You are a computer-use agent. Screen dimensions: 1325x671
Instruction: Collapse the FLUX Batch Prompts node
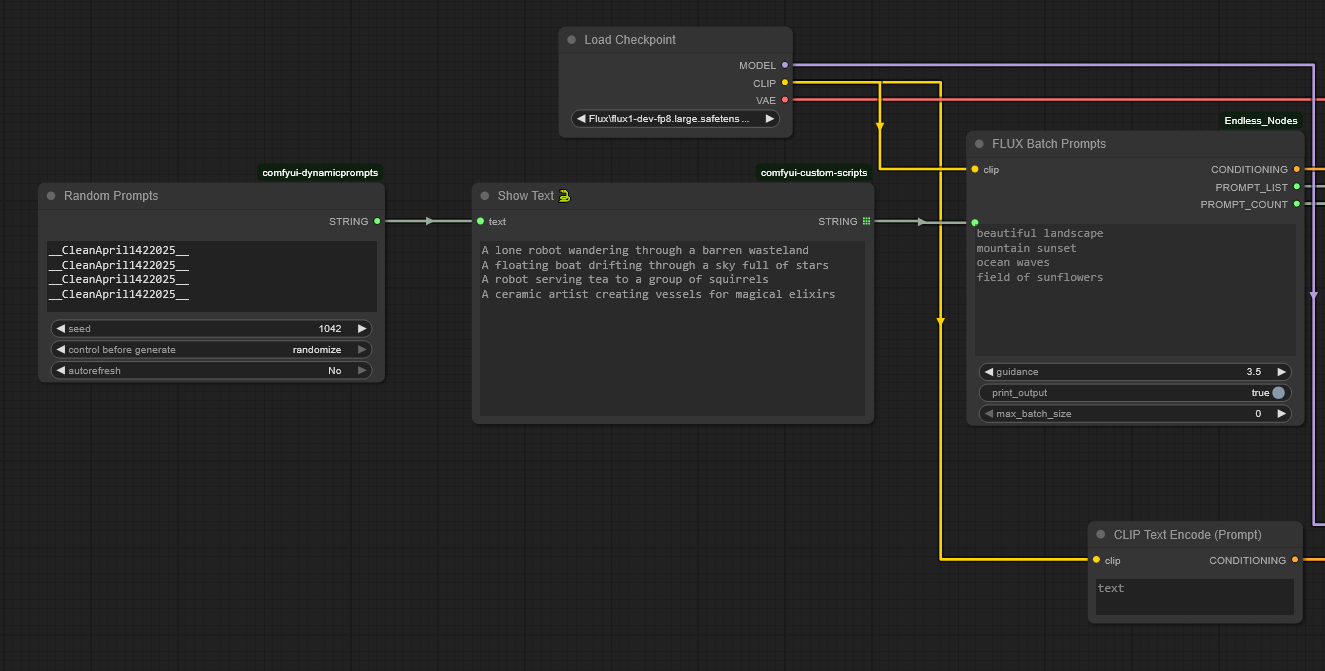coord(979,144)
